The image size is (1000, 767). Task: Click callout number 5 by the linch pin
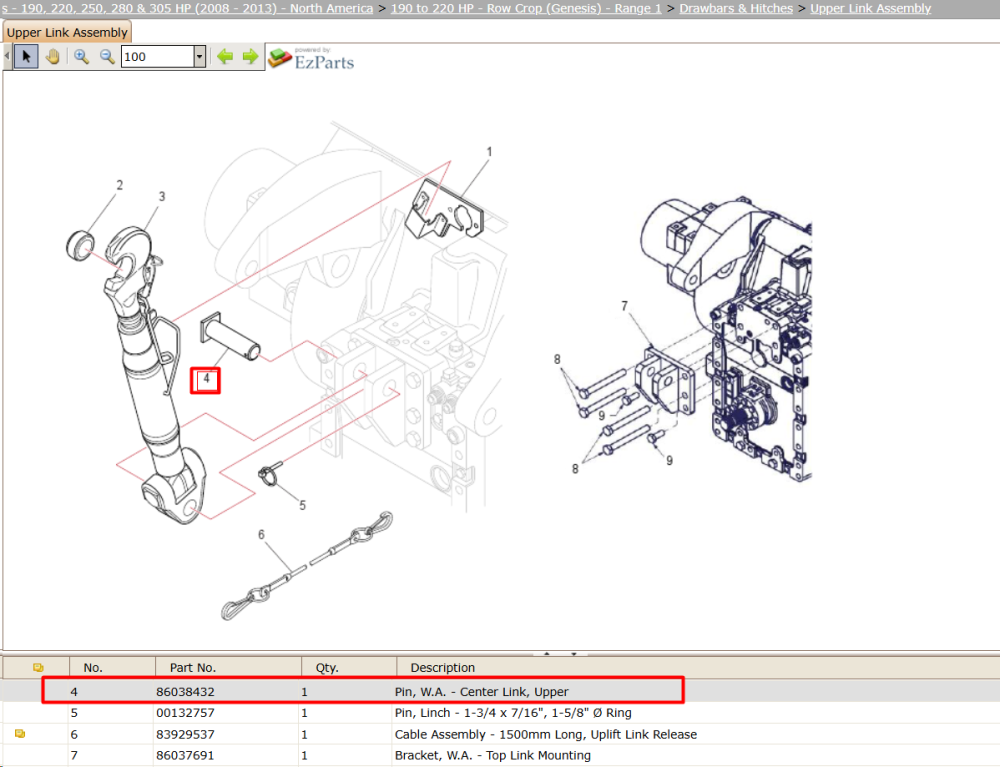coord(302,505)
